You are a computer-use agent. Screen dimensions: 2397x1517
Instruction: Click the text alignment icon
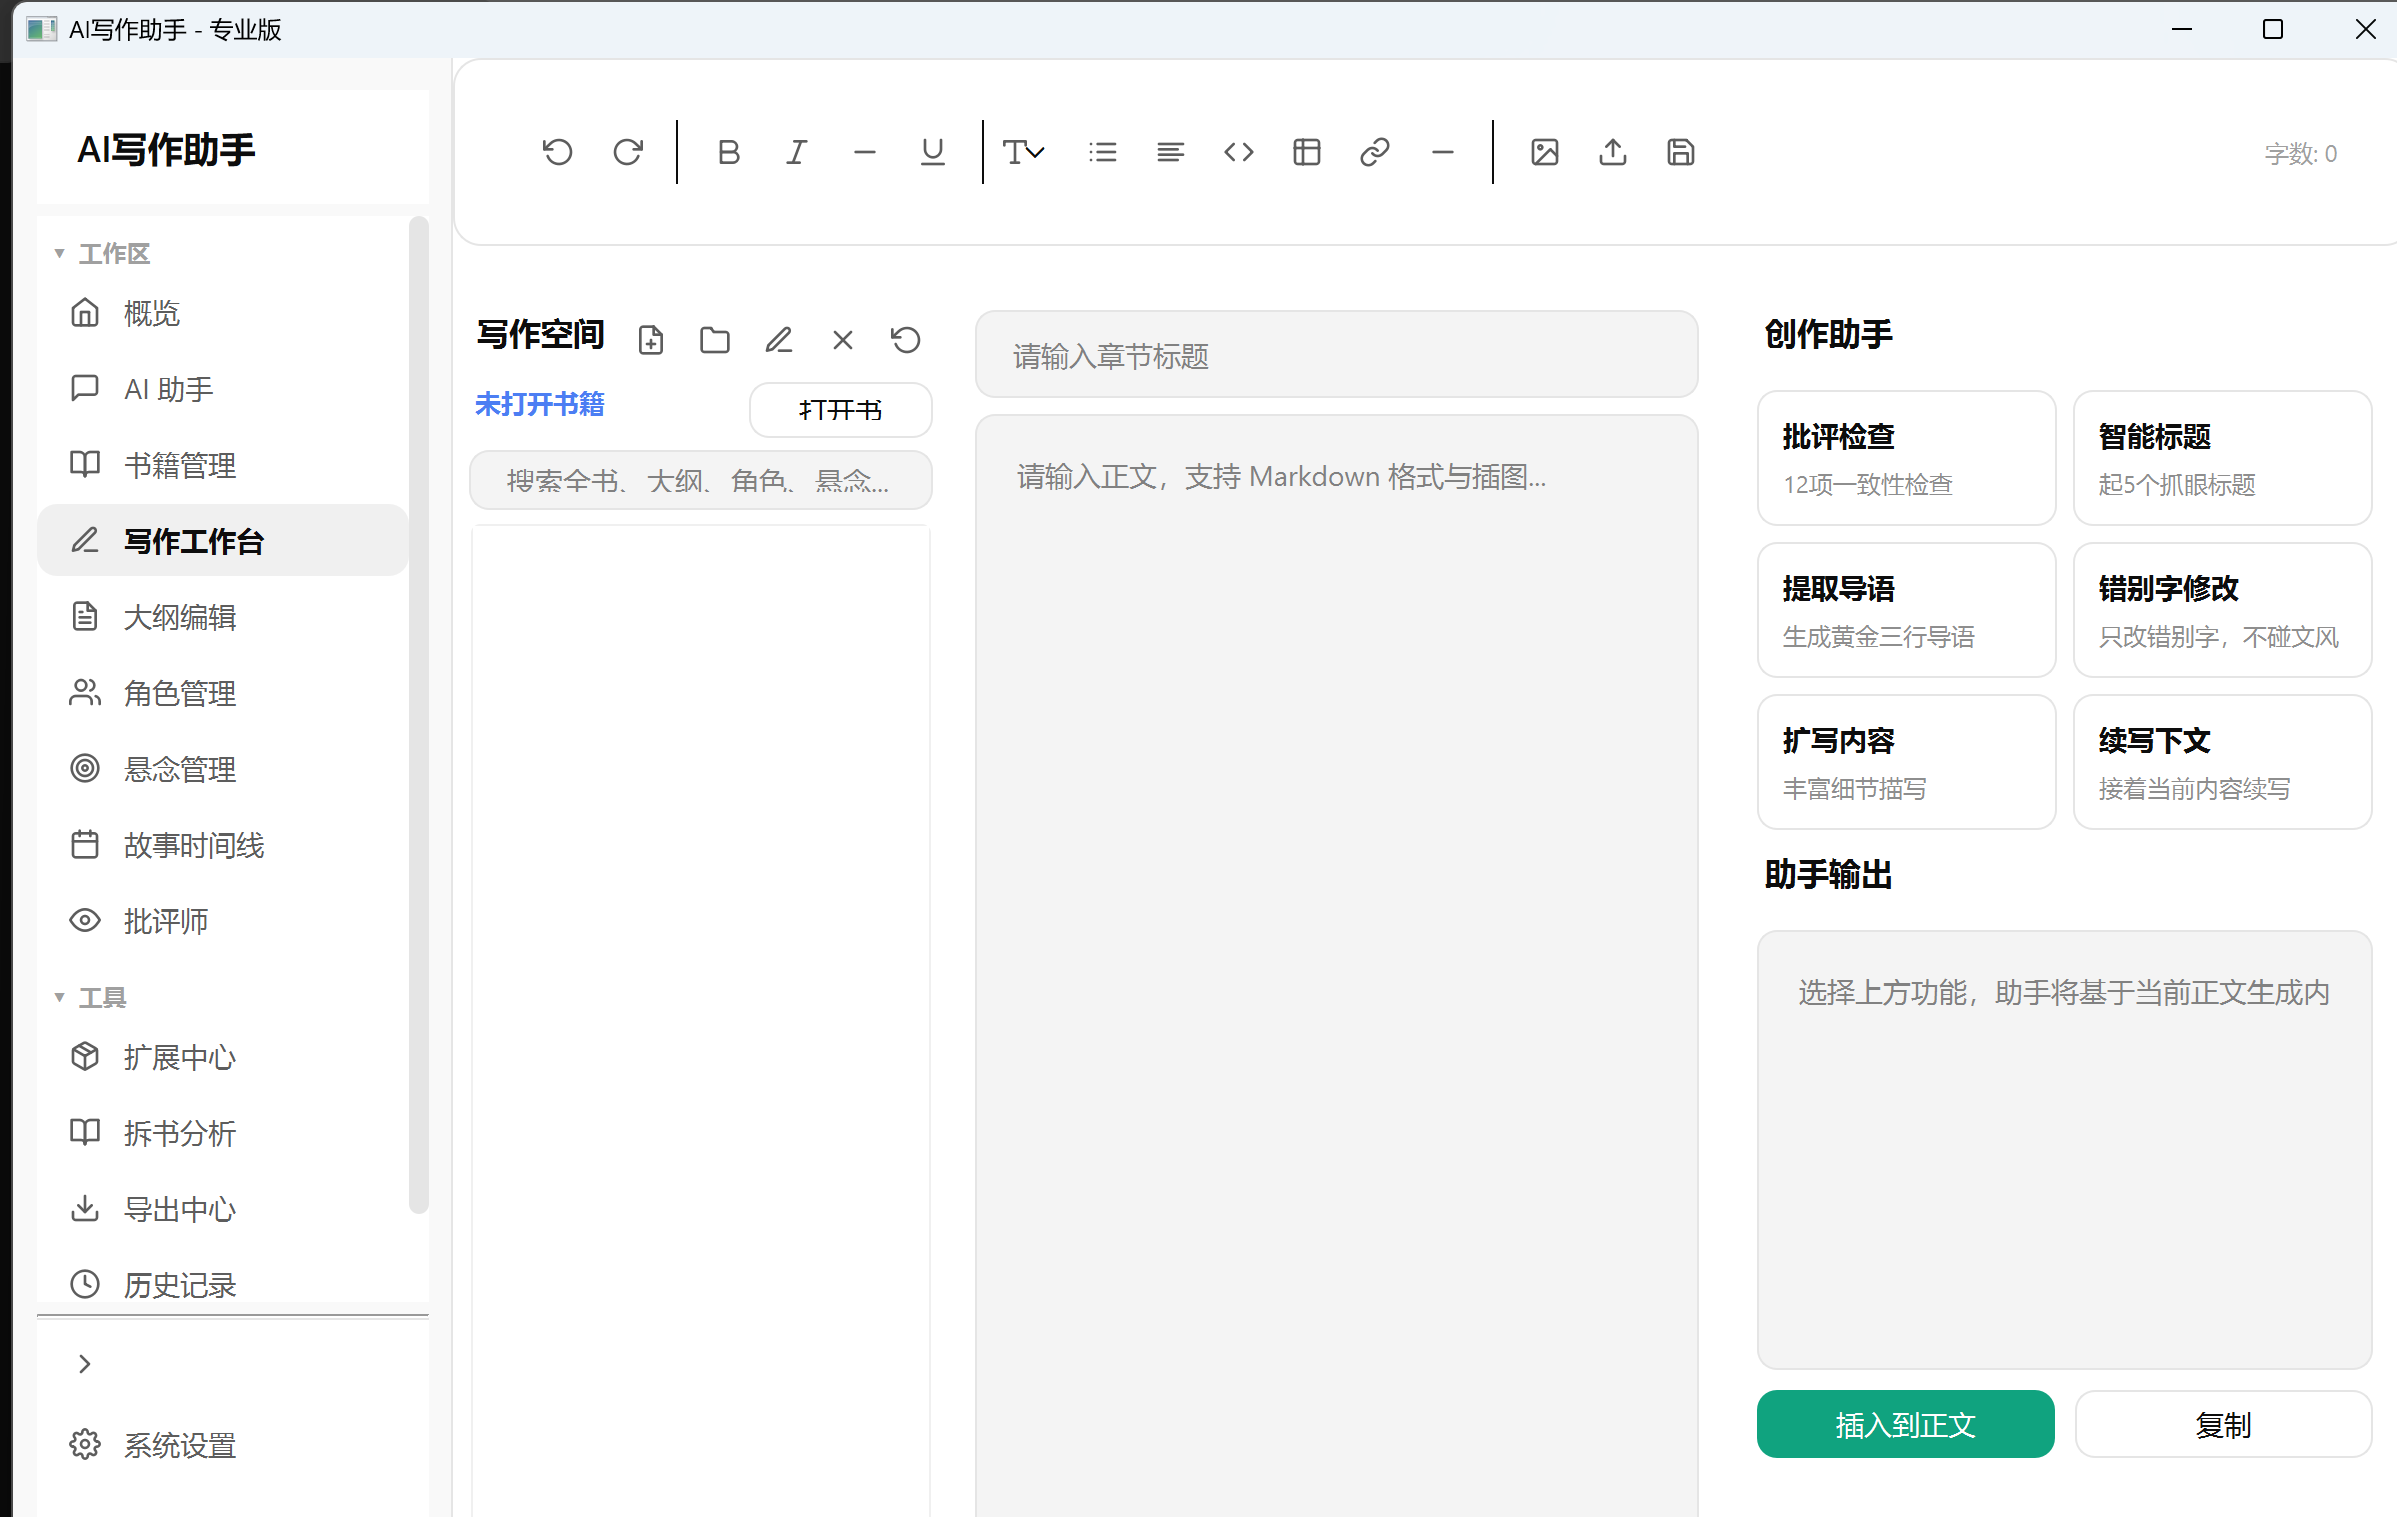(1170, 152)
